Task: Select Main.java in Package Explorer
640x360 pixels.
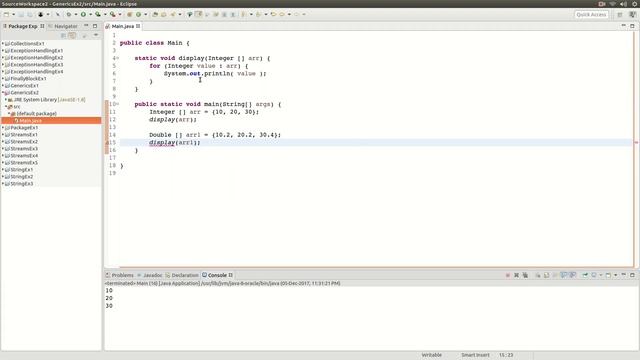Action: pos(51,120)
